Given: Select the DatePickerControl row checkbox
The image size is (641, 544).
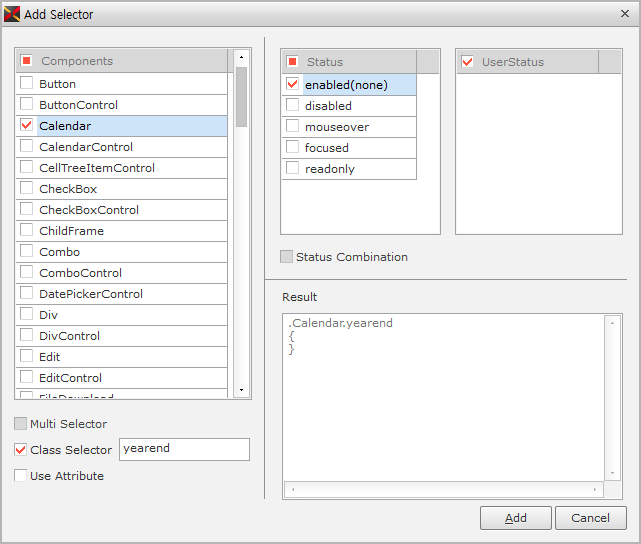Looking at the screenshot, I should click(x=27, y=294).
